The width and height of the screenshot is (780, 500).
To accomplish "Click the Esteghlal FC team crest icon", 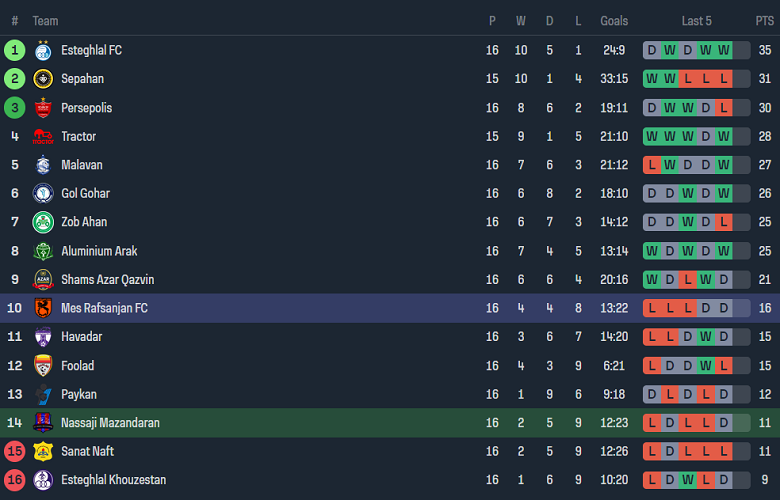I will [x=43, y=50].
